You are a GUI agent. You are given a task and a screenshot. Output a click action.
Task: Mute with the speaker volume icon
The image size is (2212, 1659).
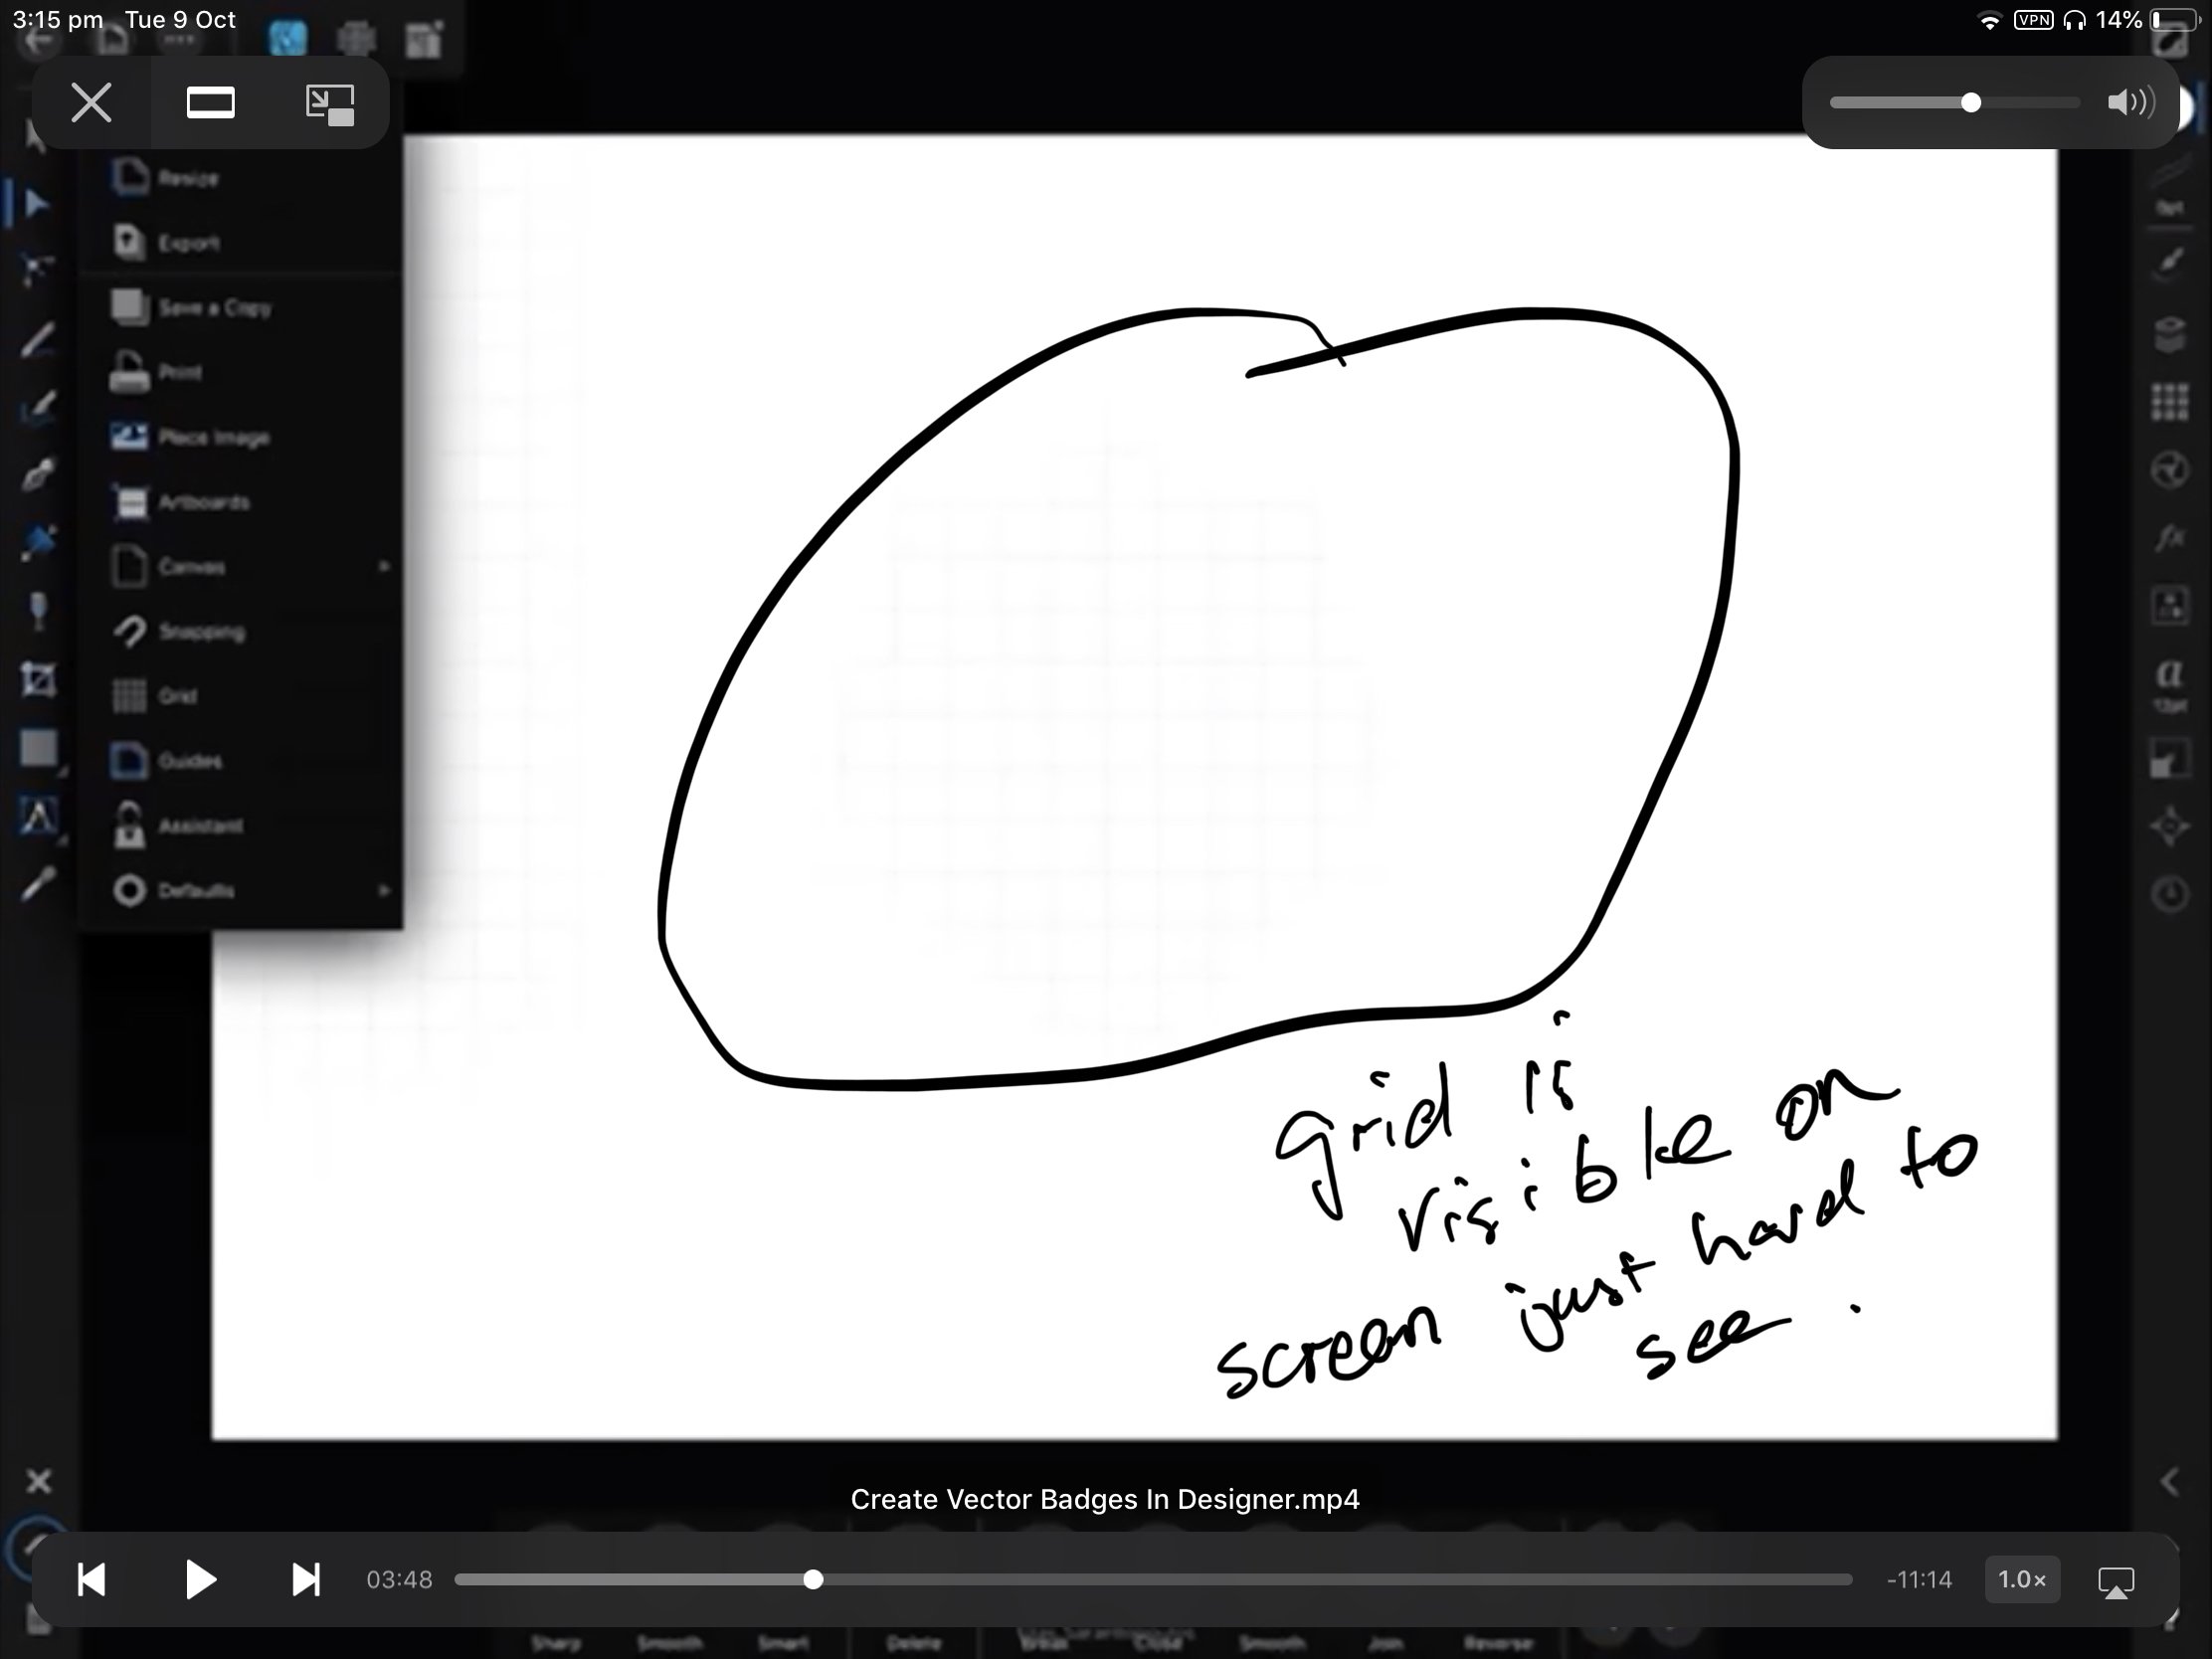(x=2130, y=103)
